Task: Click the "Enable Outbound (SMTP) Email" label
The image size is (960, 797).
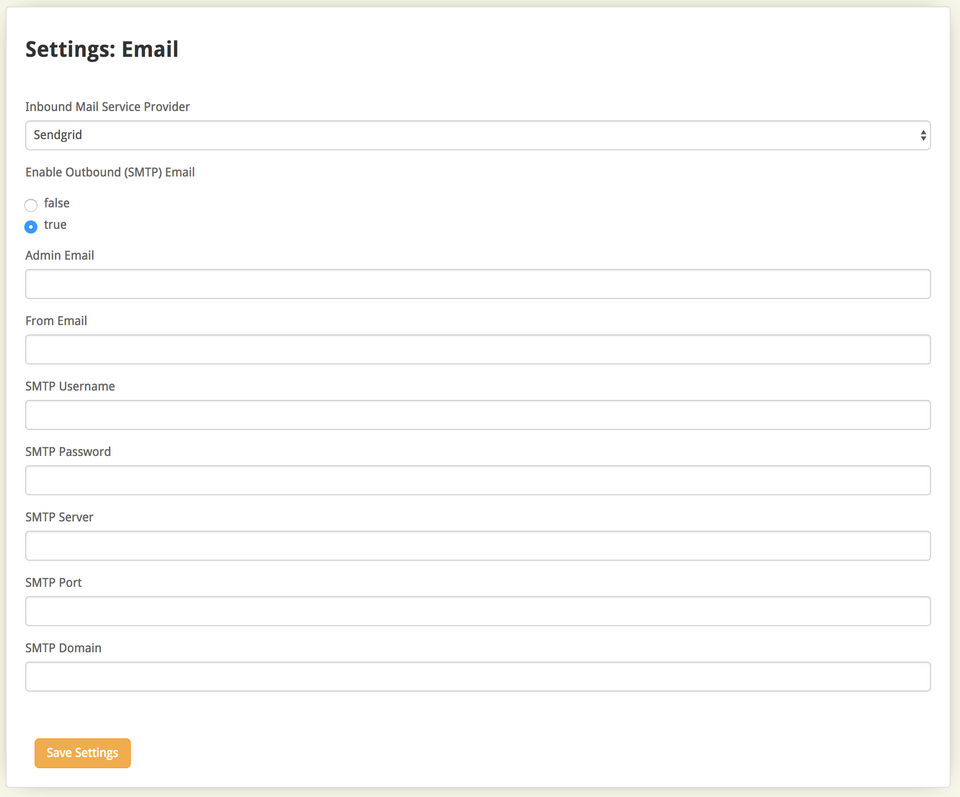Action: (x=110, y=172)
